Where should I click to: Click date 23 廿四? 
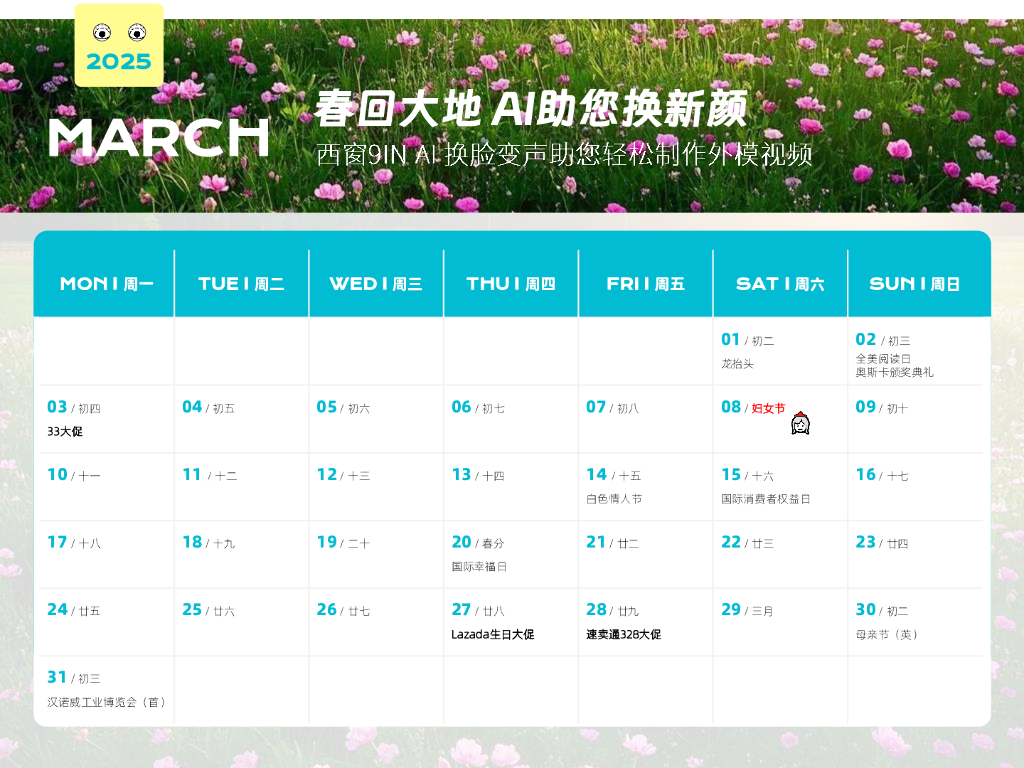(x=882, y=543)
